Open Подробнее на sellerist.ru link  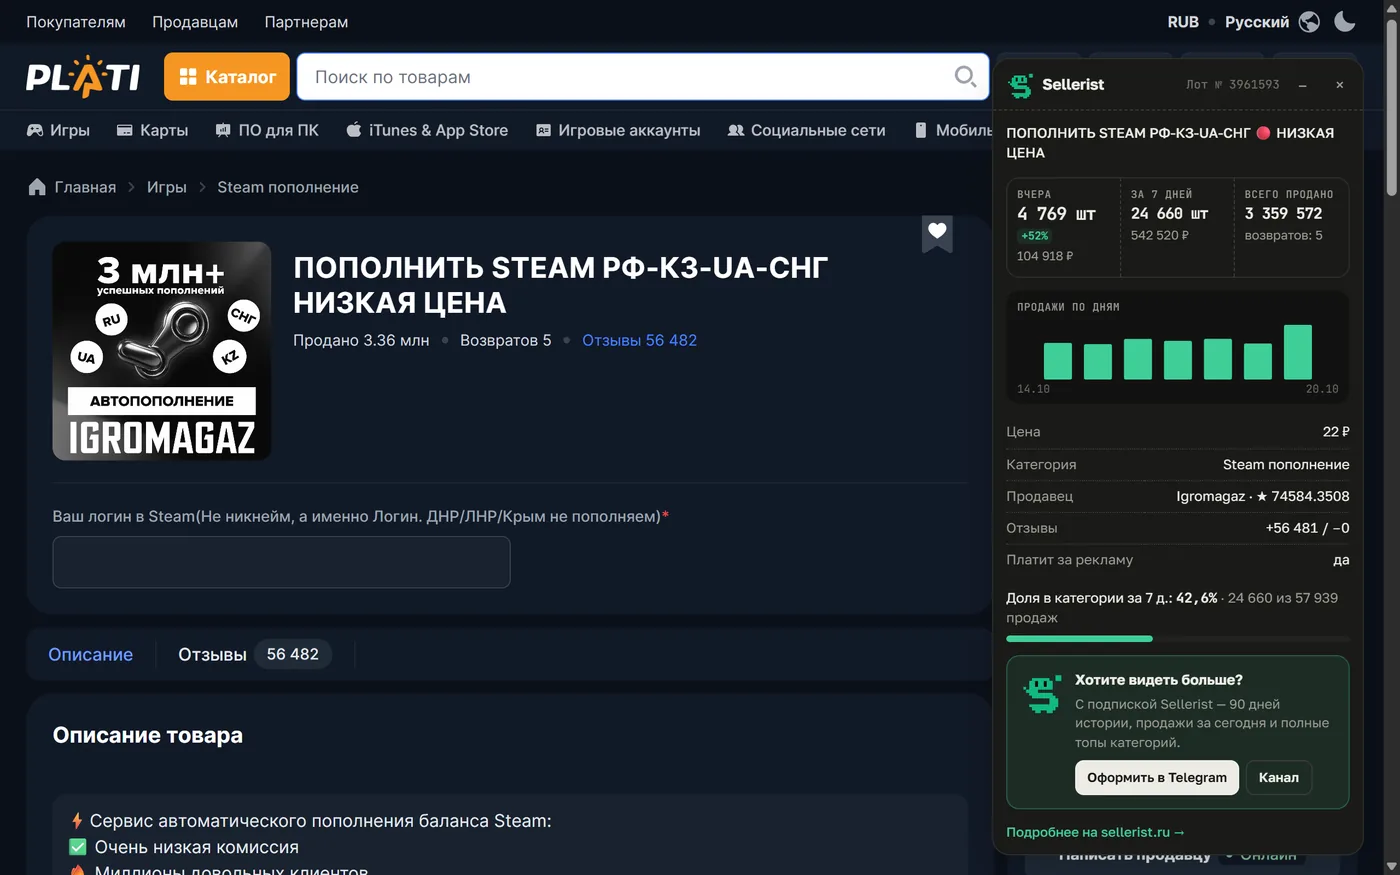coord(1095,832)
